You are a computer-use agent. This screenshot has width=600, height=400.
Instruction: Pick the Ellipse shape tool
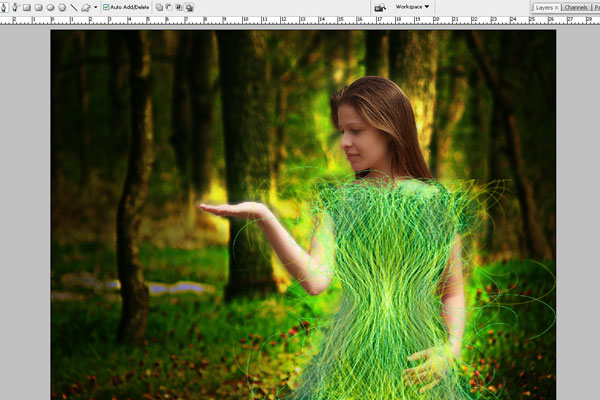tap(50, 7)
